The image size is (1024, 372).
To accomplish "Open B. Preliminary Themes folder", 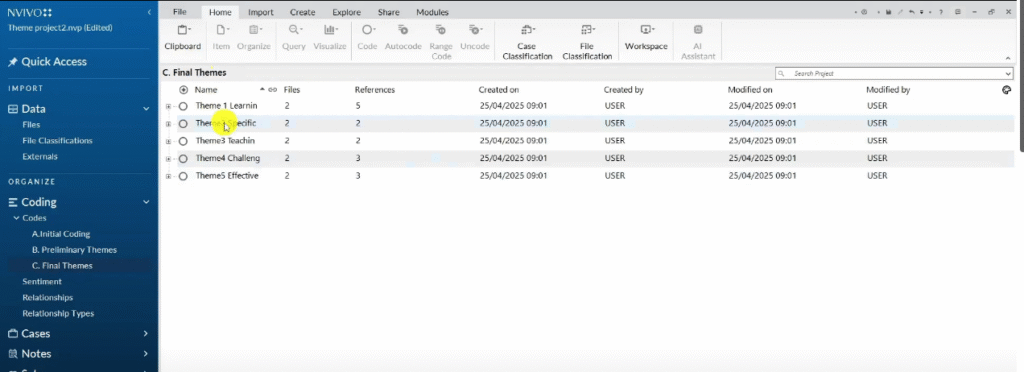I will click(74, 250).
